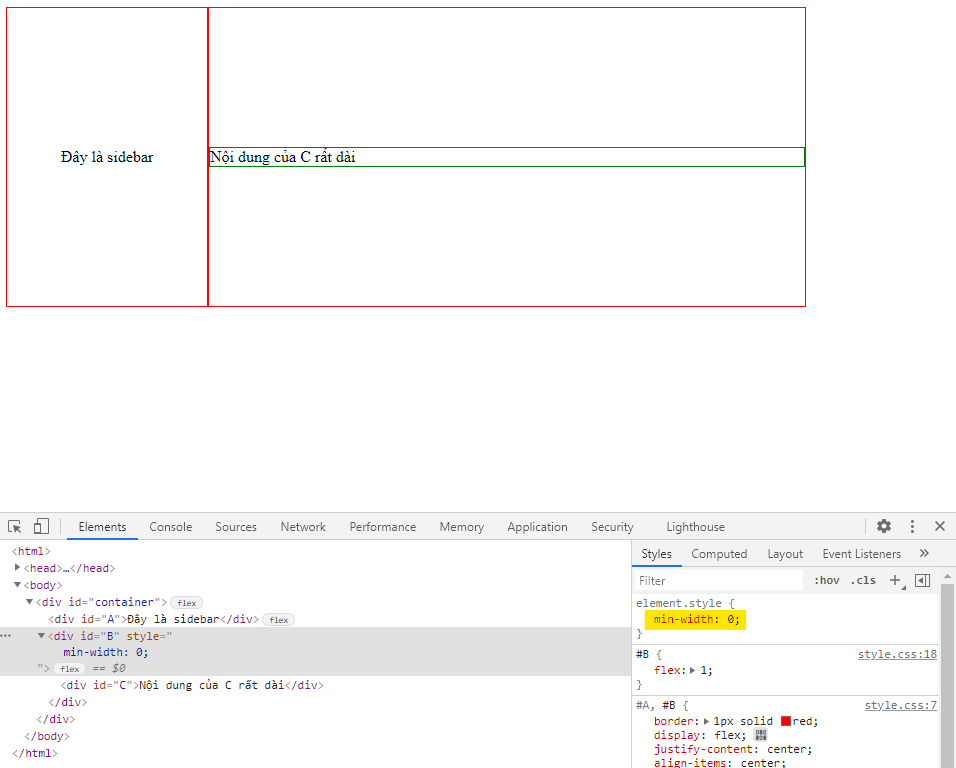Click the #A, #B selector text
This screenshot has width=956, height=768.
point(655,705)
